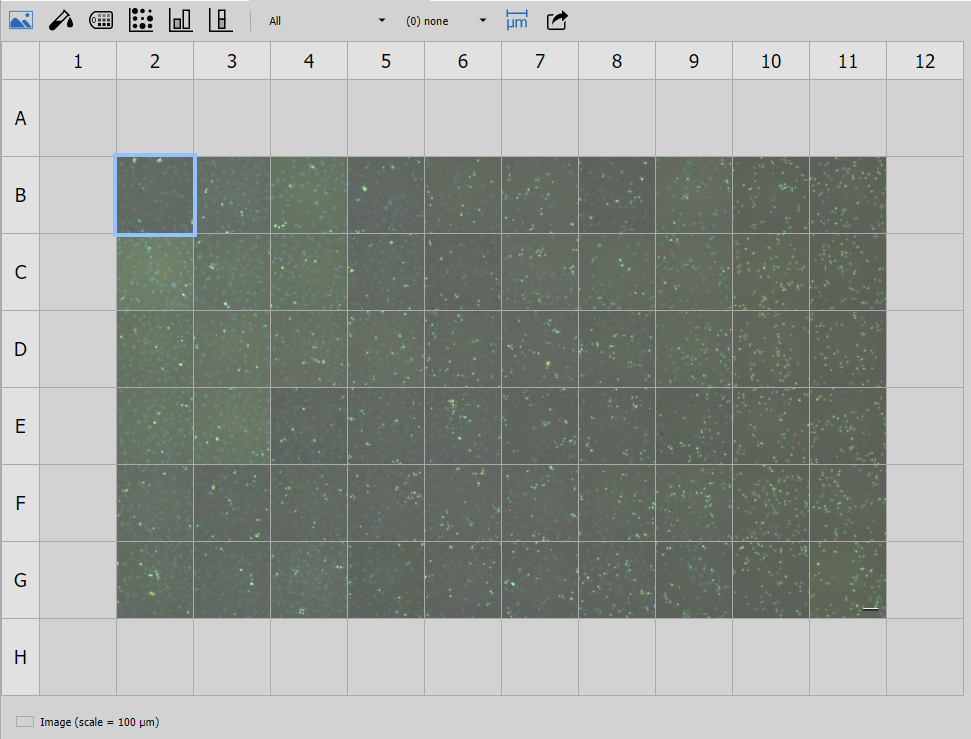
Task: Click the plate layout icon
Action: (x=101, y=20)
